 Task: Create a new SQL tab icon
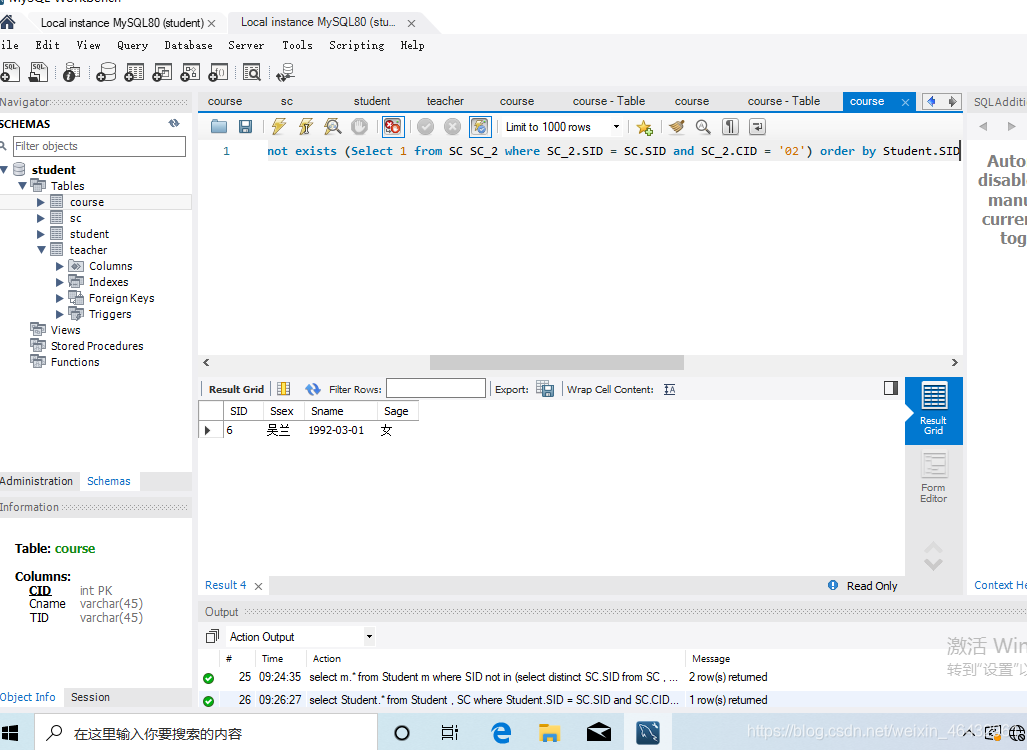click(x=10, y=72)
